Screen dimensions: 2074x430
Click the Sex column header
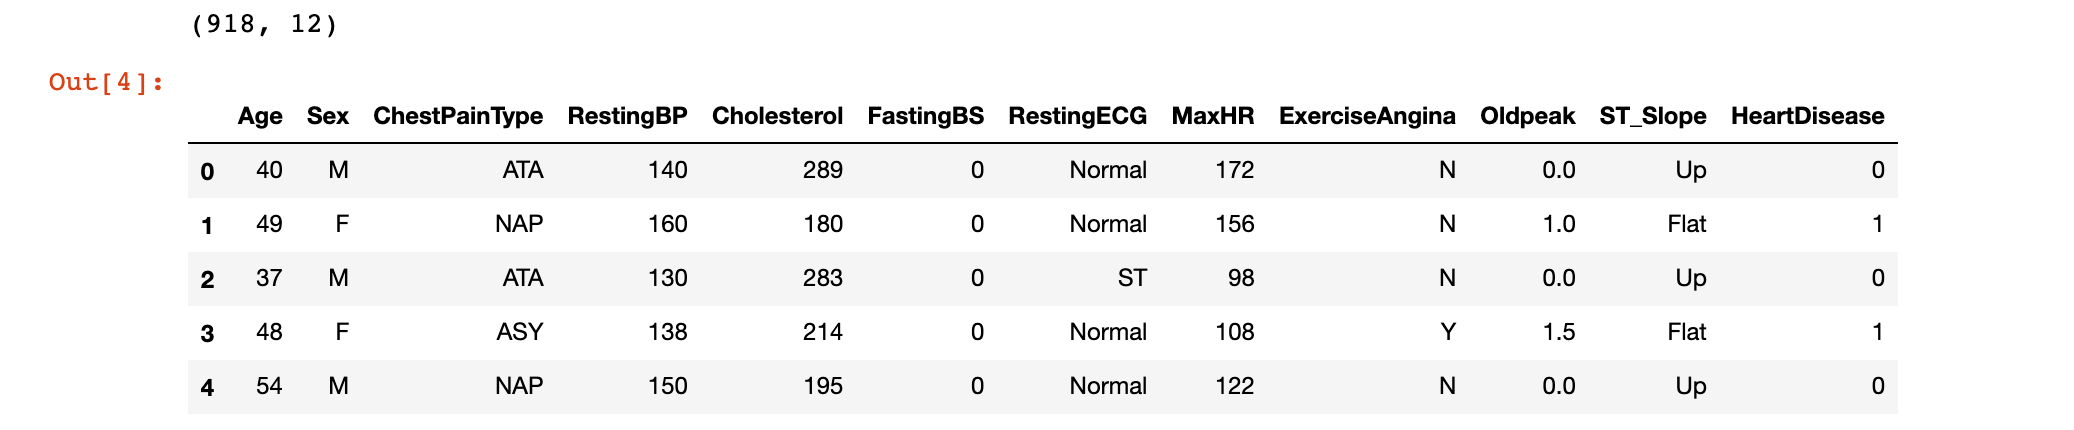[328, 116]
